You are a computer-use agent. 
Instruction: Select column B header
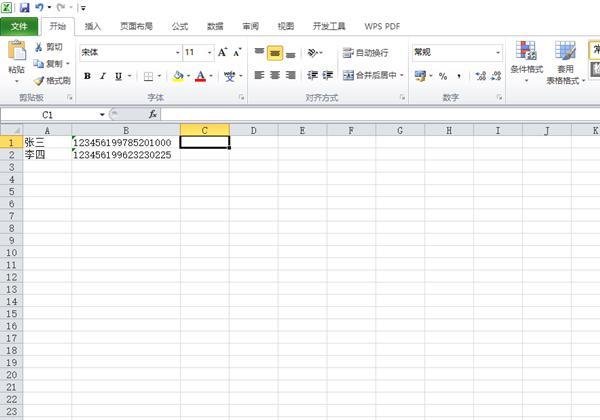(x=126, y=130)
